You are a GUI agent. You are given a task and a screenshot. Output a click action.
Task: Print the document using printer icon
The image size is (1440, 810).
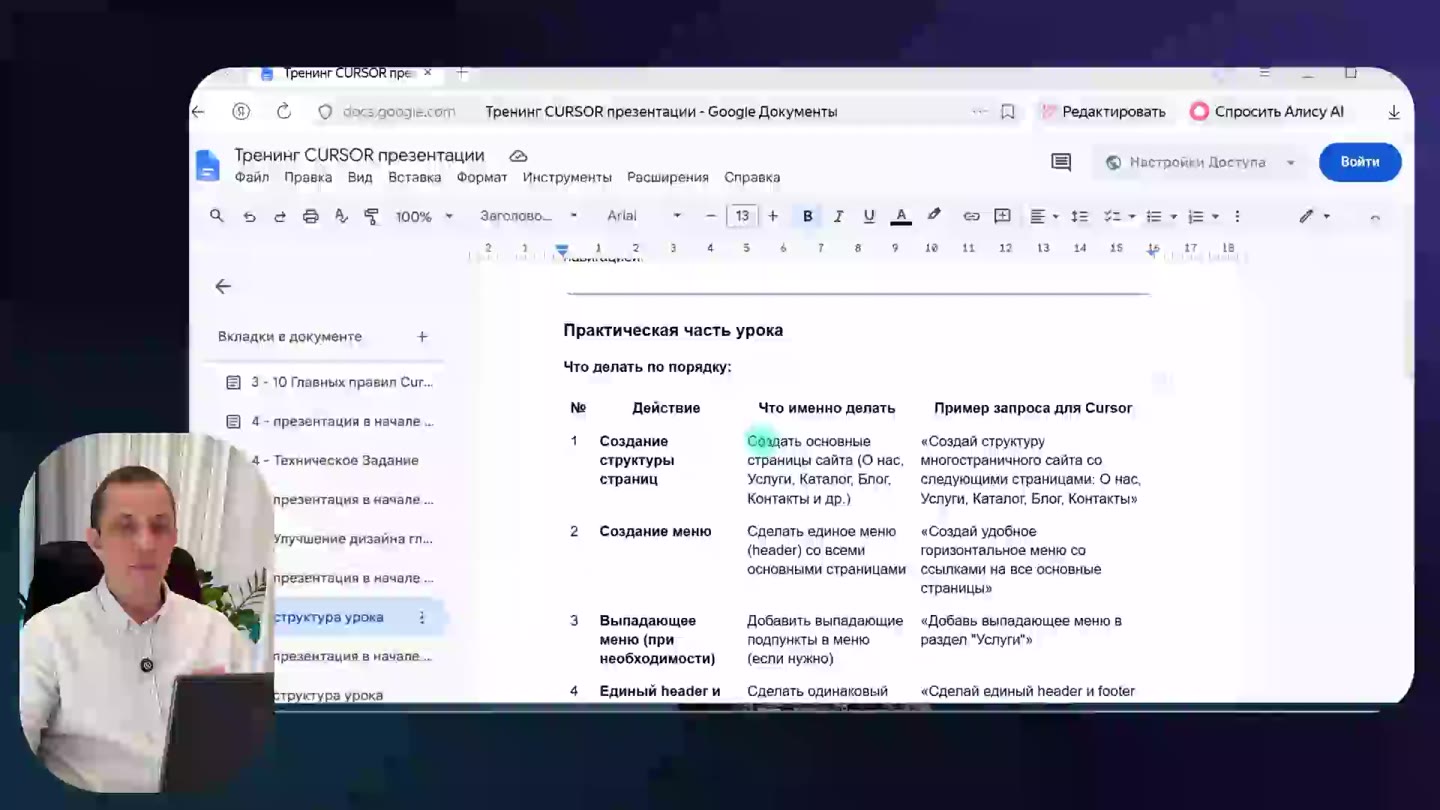coord(311,216)
